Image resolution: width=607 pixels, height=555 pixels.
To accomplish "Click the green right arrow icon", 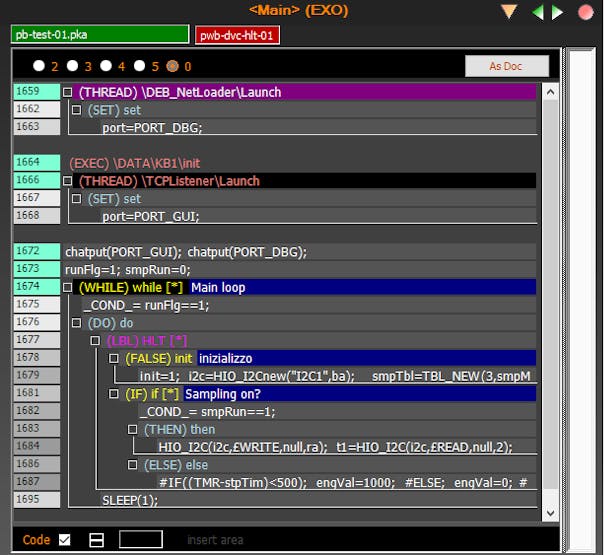I will (557, 12).
